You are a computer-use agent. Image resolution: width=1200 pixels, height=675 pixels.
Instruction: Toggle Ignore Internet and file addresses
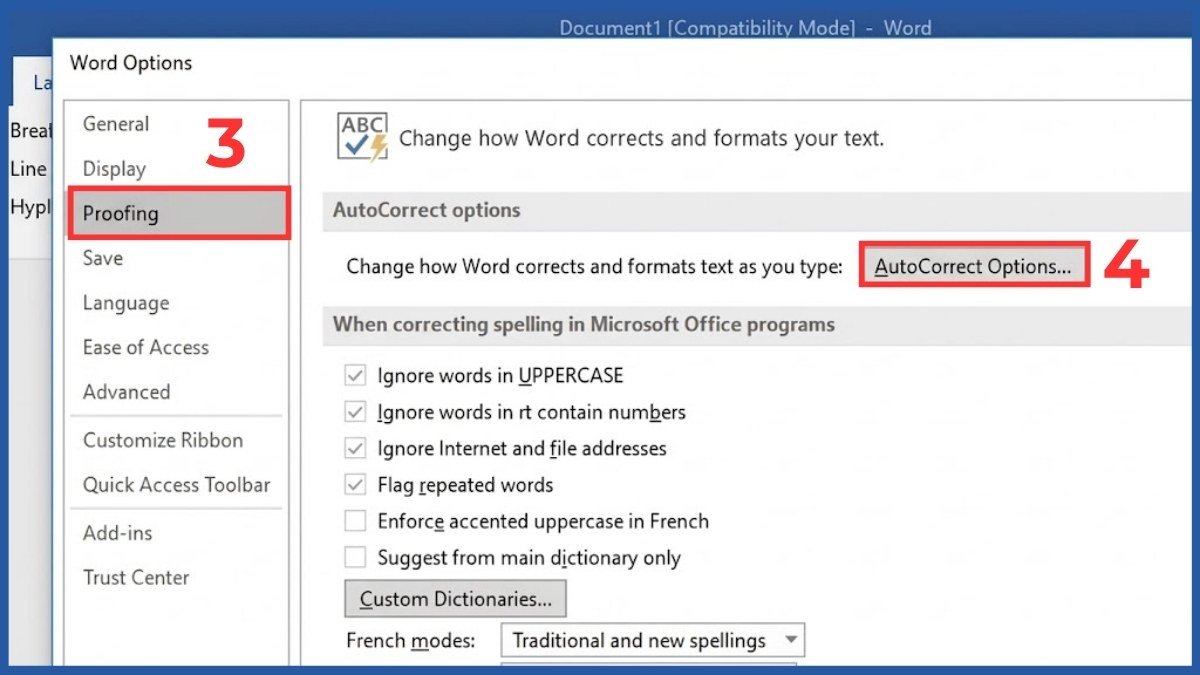355,449
